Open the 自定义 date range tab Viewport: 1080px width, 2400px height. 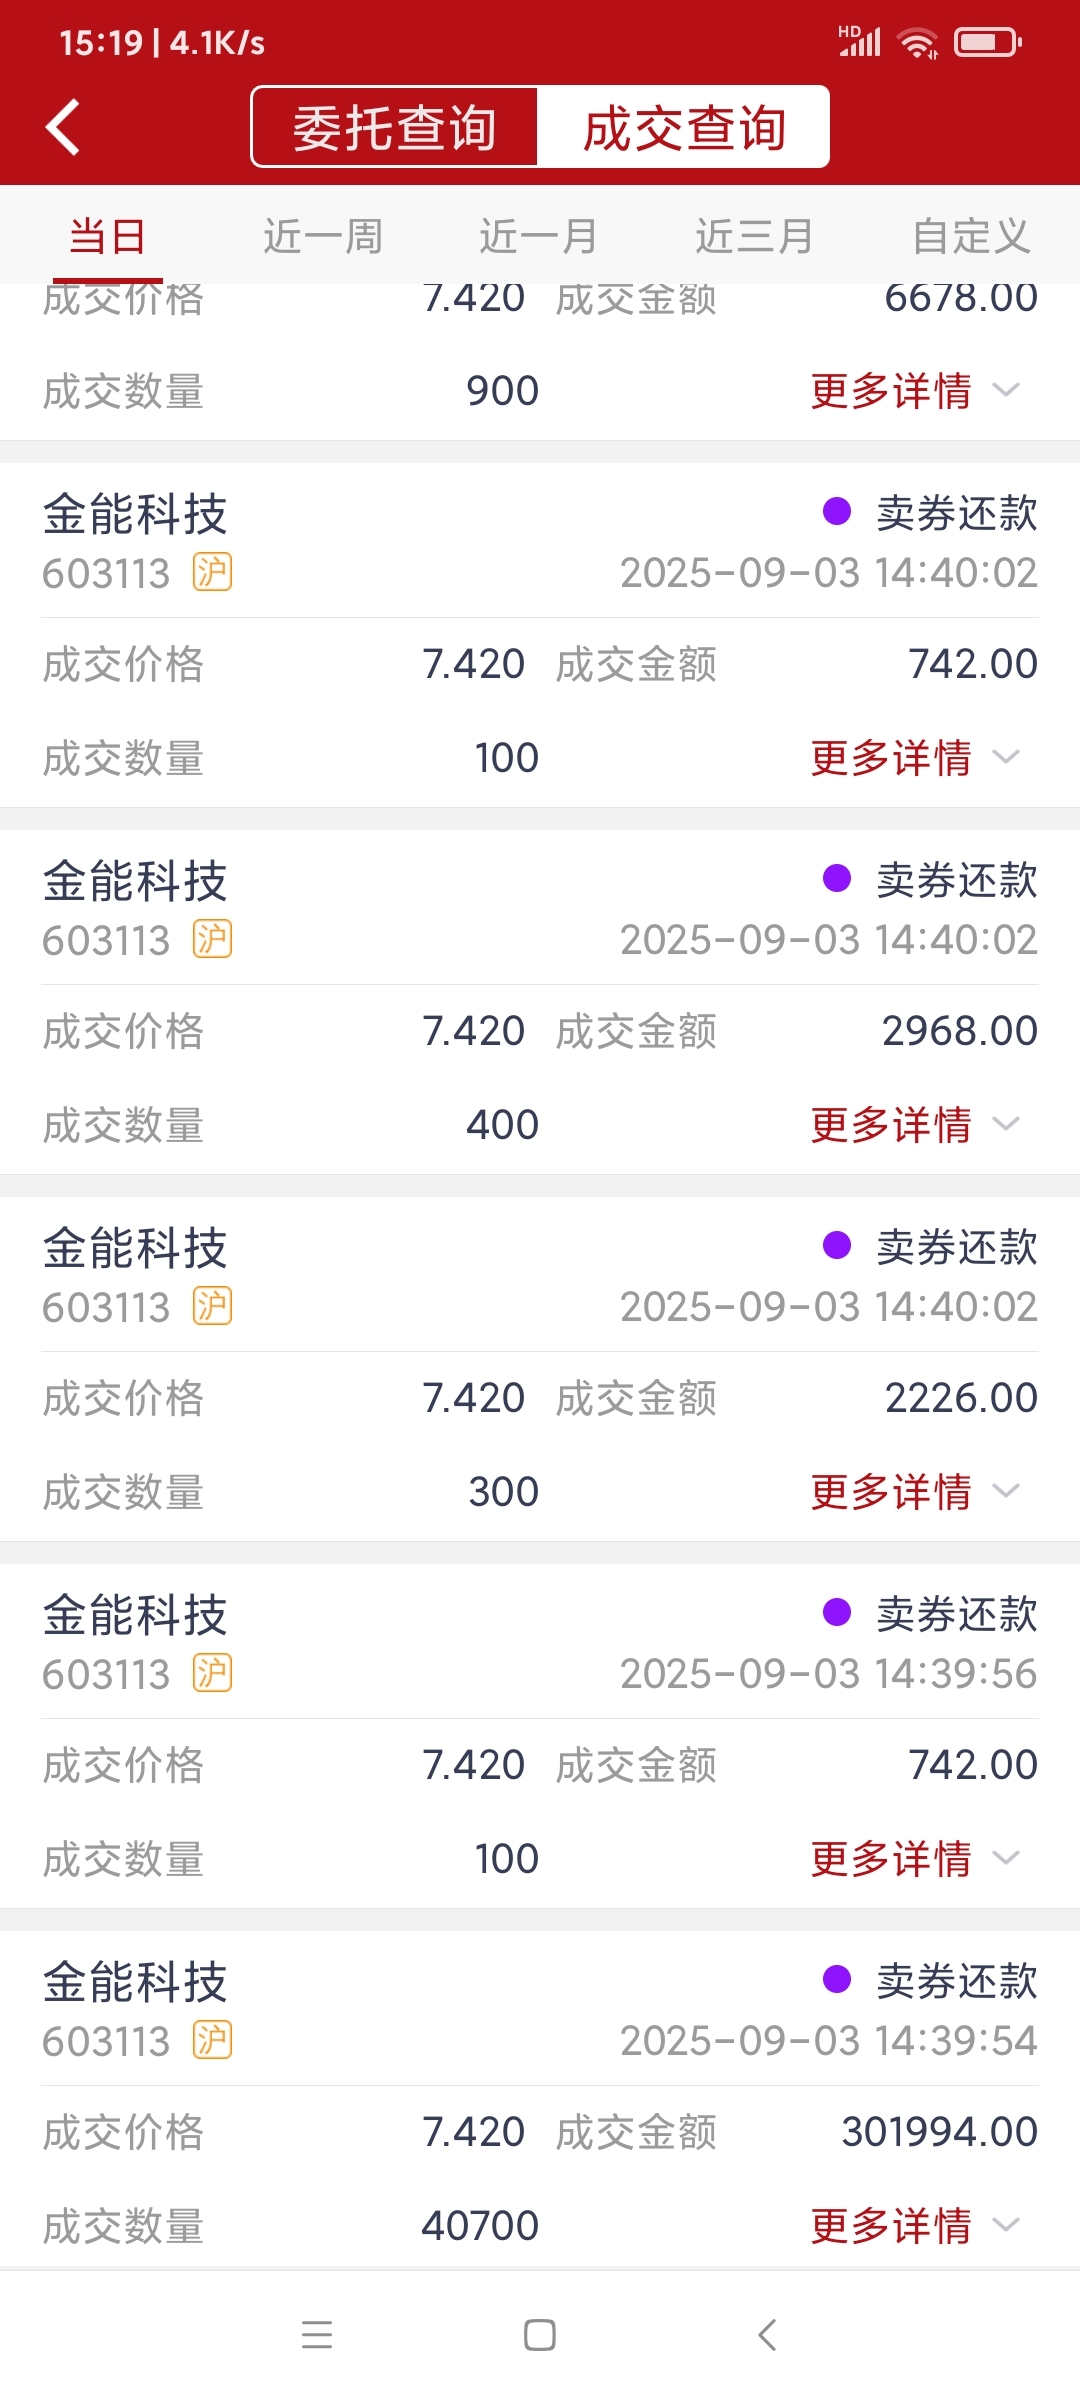971,237
